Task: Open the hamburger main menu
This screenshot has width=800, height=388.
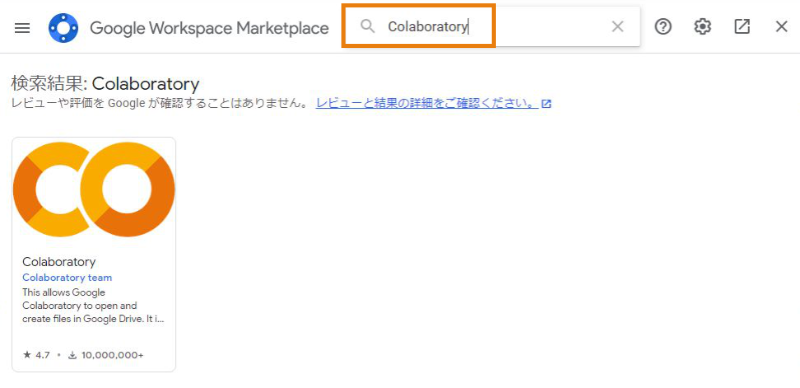Action: [22, 28]
